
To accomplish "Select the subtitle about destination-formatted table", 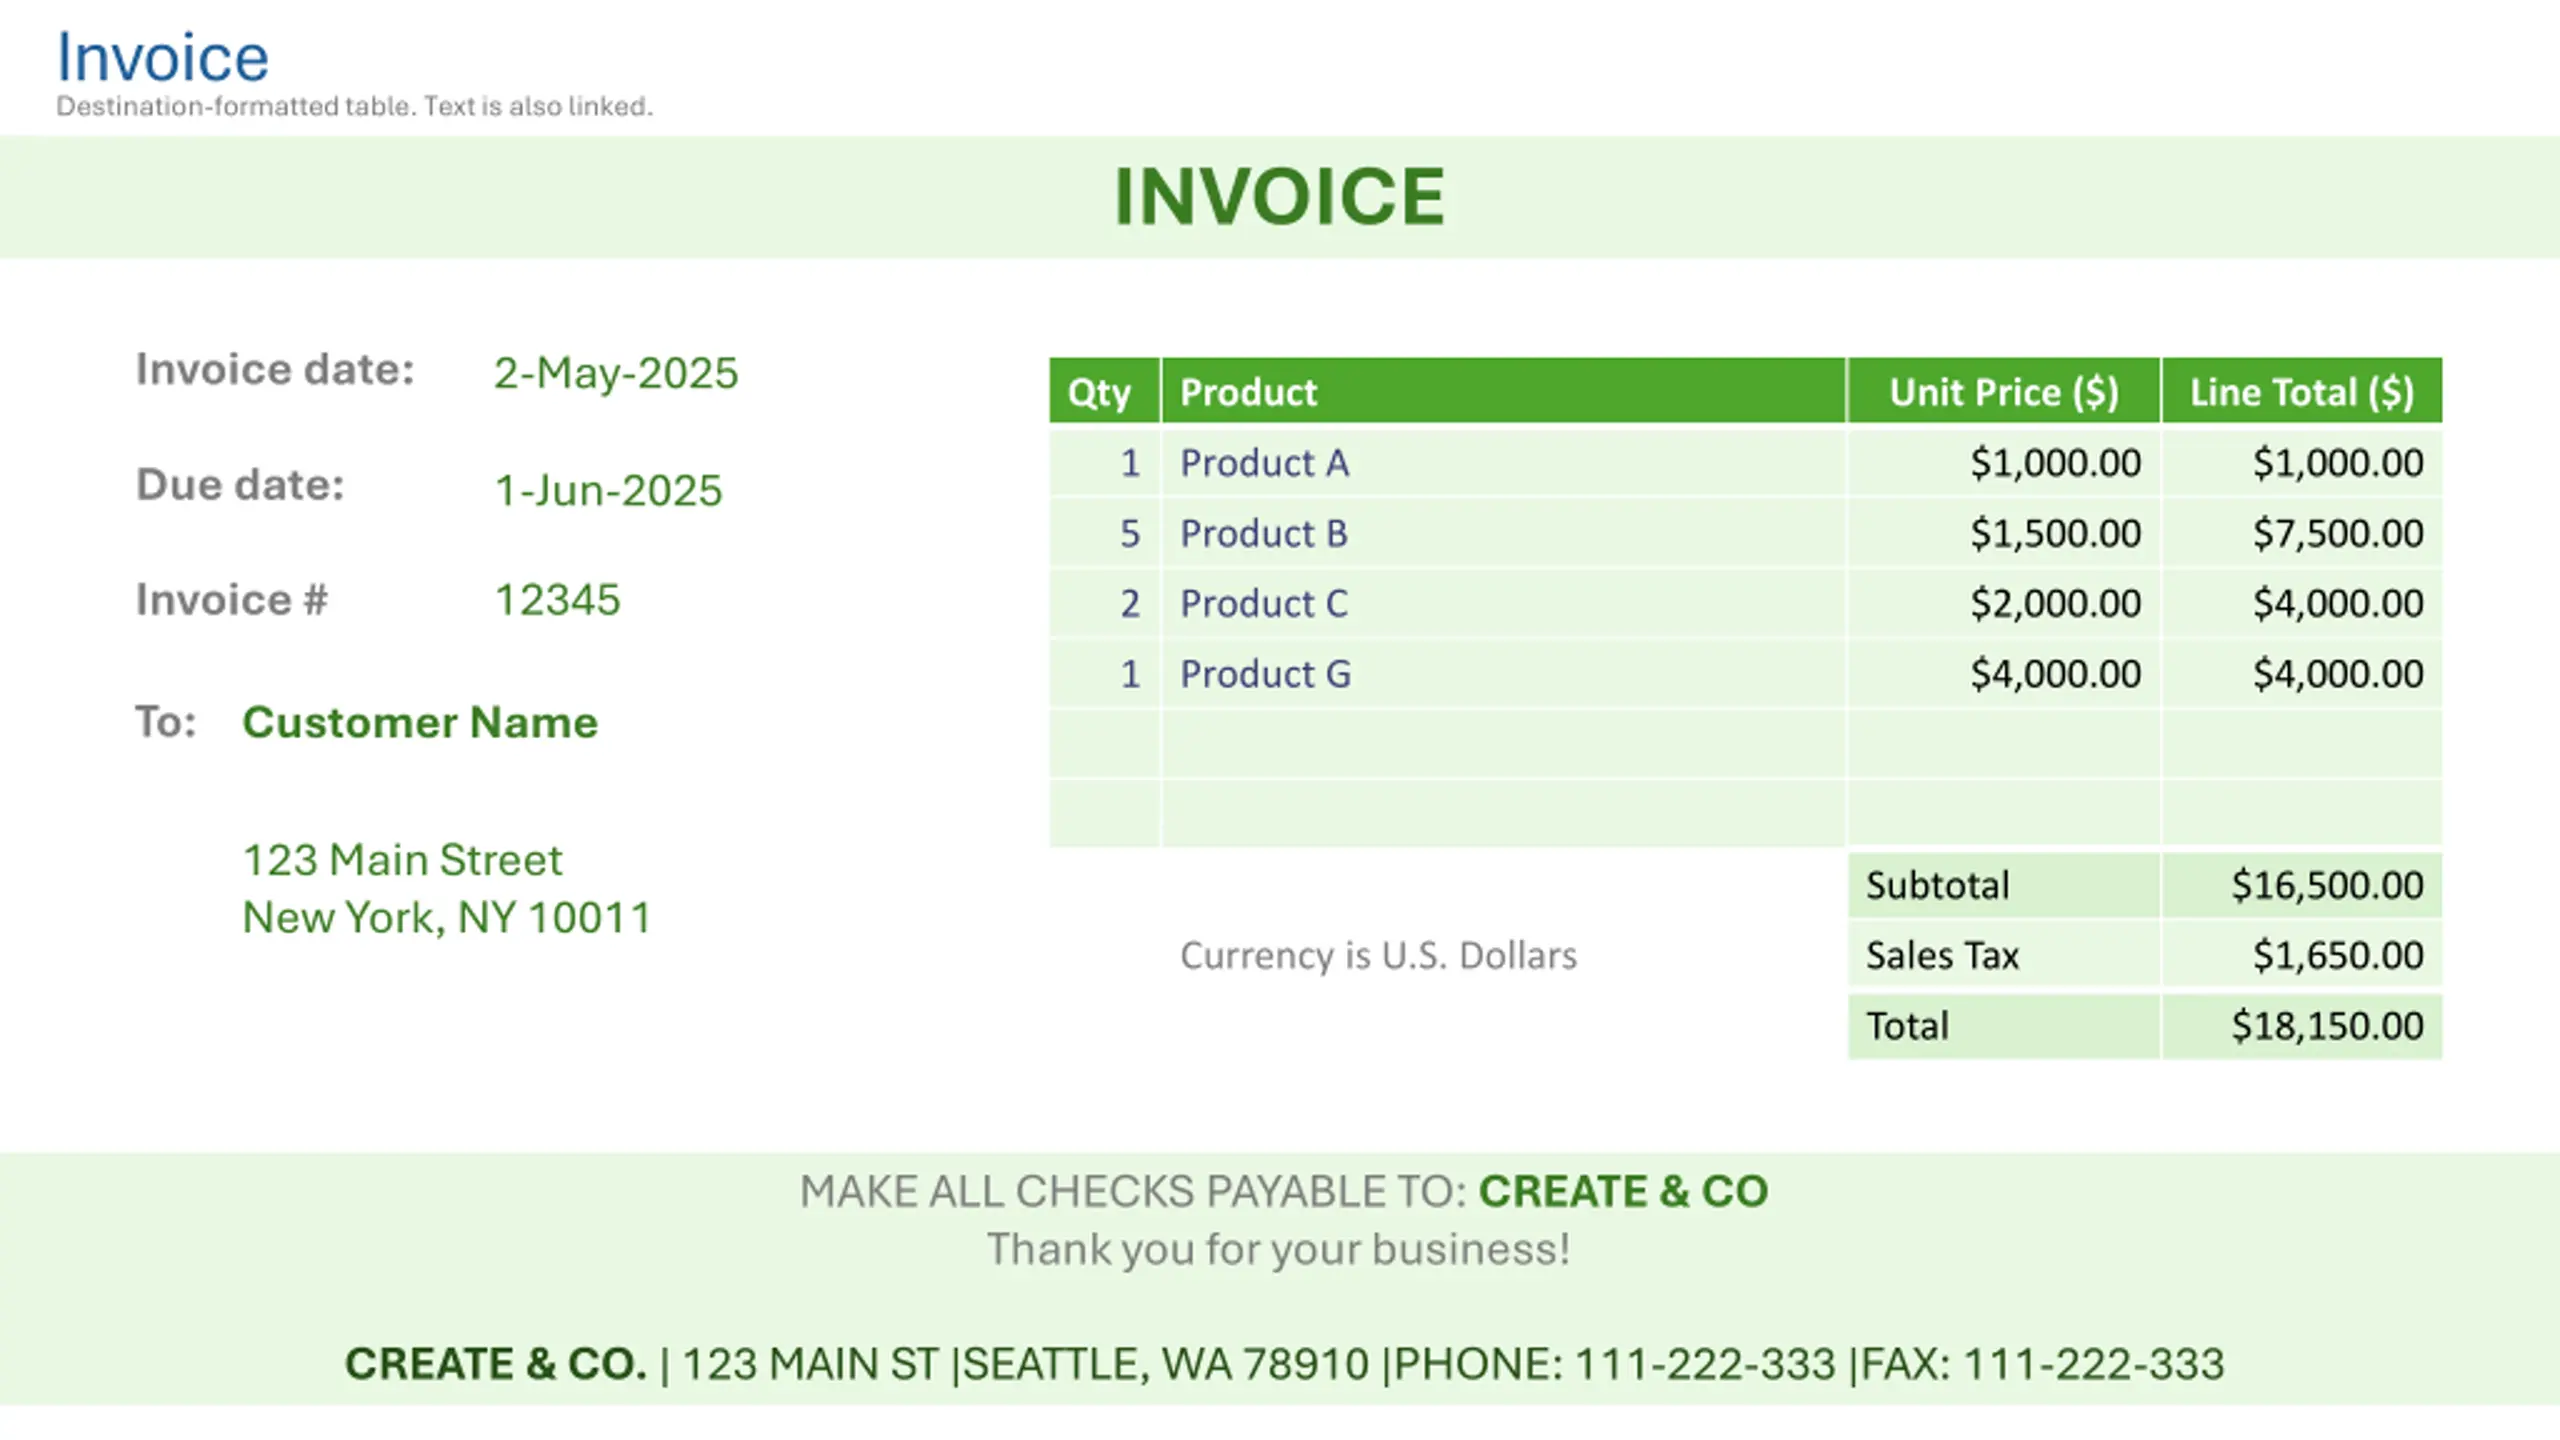I will pyautogui.click(x=354, y=106).
